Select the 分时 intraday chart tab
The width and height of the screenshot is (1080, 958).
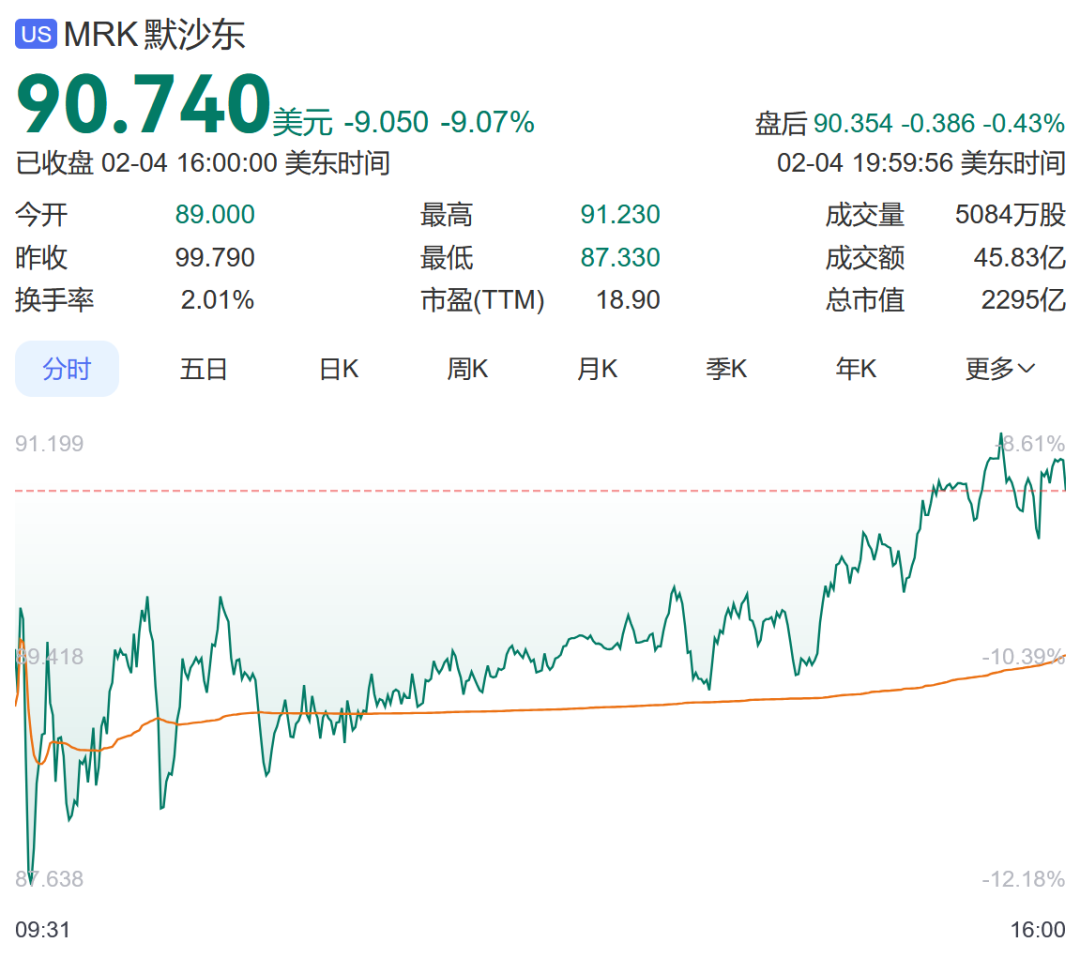66,368
